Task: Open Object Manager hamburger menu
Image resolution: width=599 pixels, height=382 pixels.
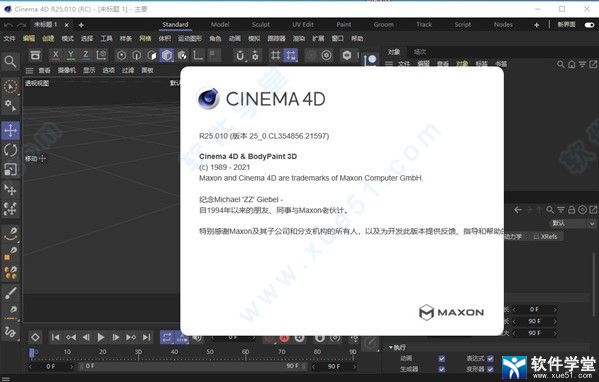Action: pos(389,64)
